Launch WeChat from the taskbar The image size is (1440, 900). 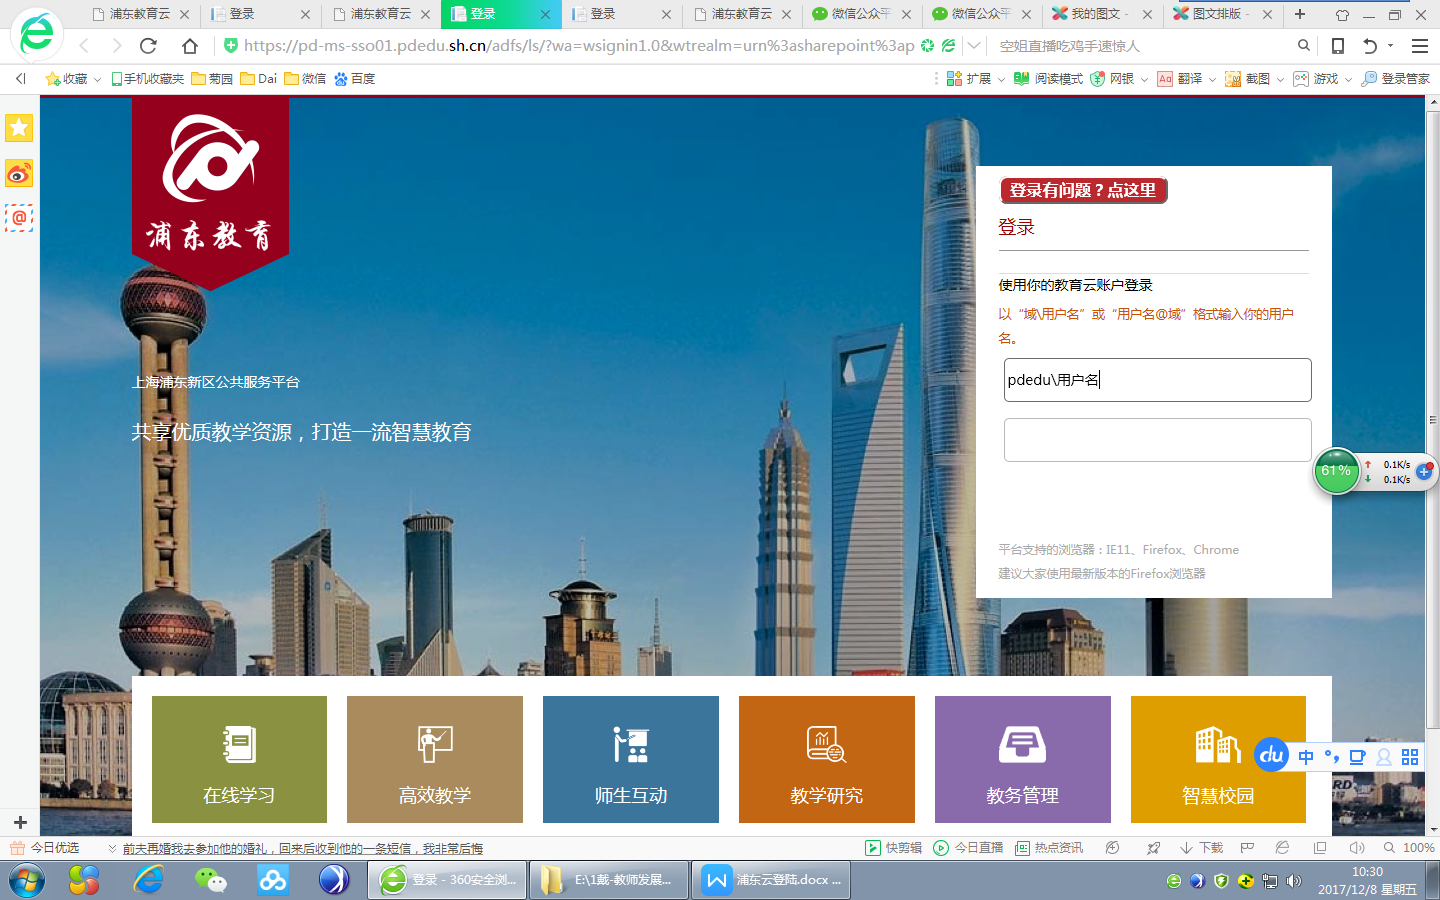pyautogui.click(x=210, y=880)
